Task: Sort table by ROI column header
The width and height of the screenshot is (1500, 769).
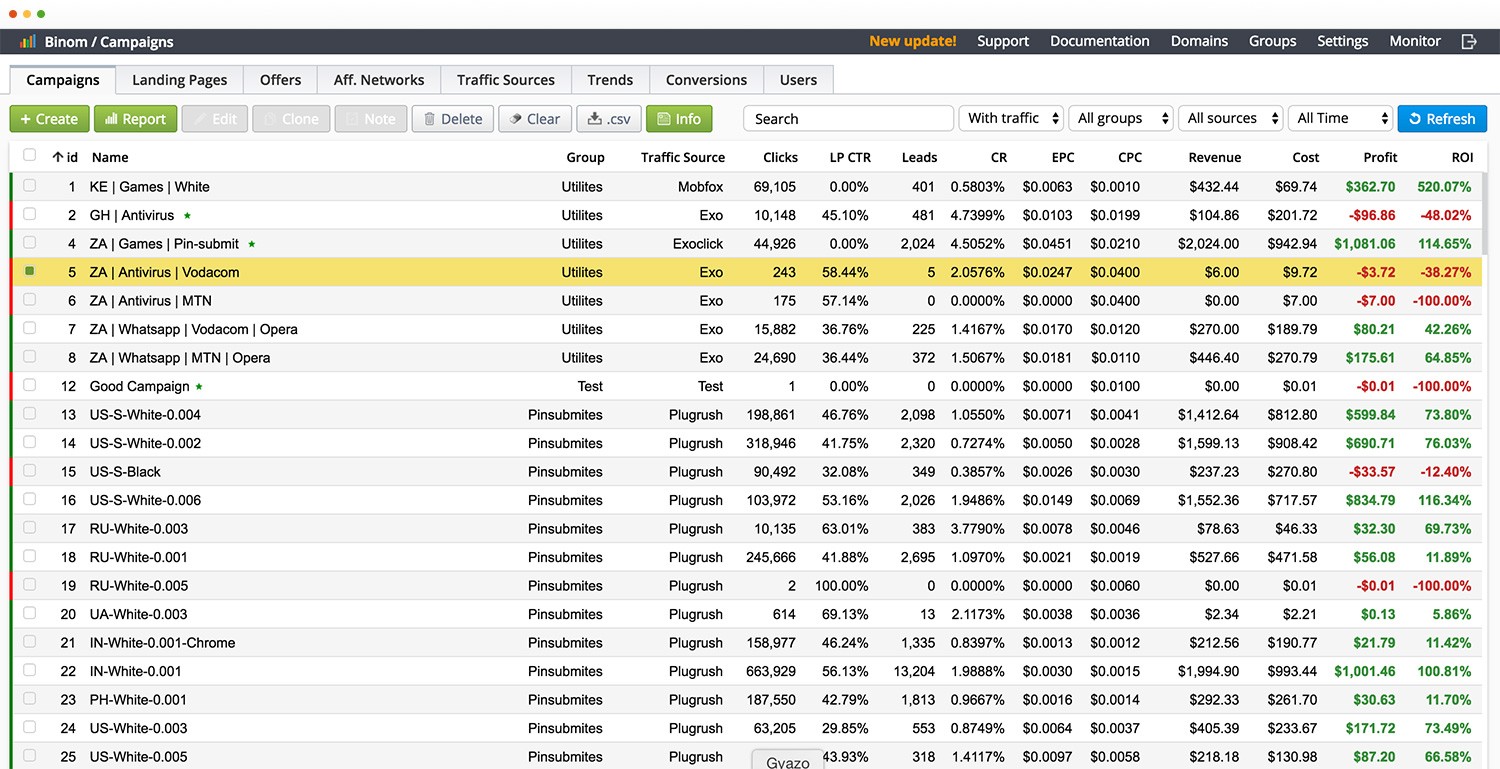Action: [1462, 157]
